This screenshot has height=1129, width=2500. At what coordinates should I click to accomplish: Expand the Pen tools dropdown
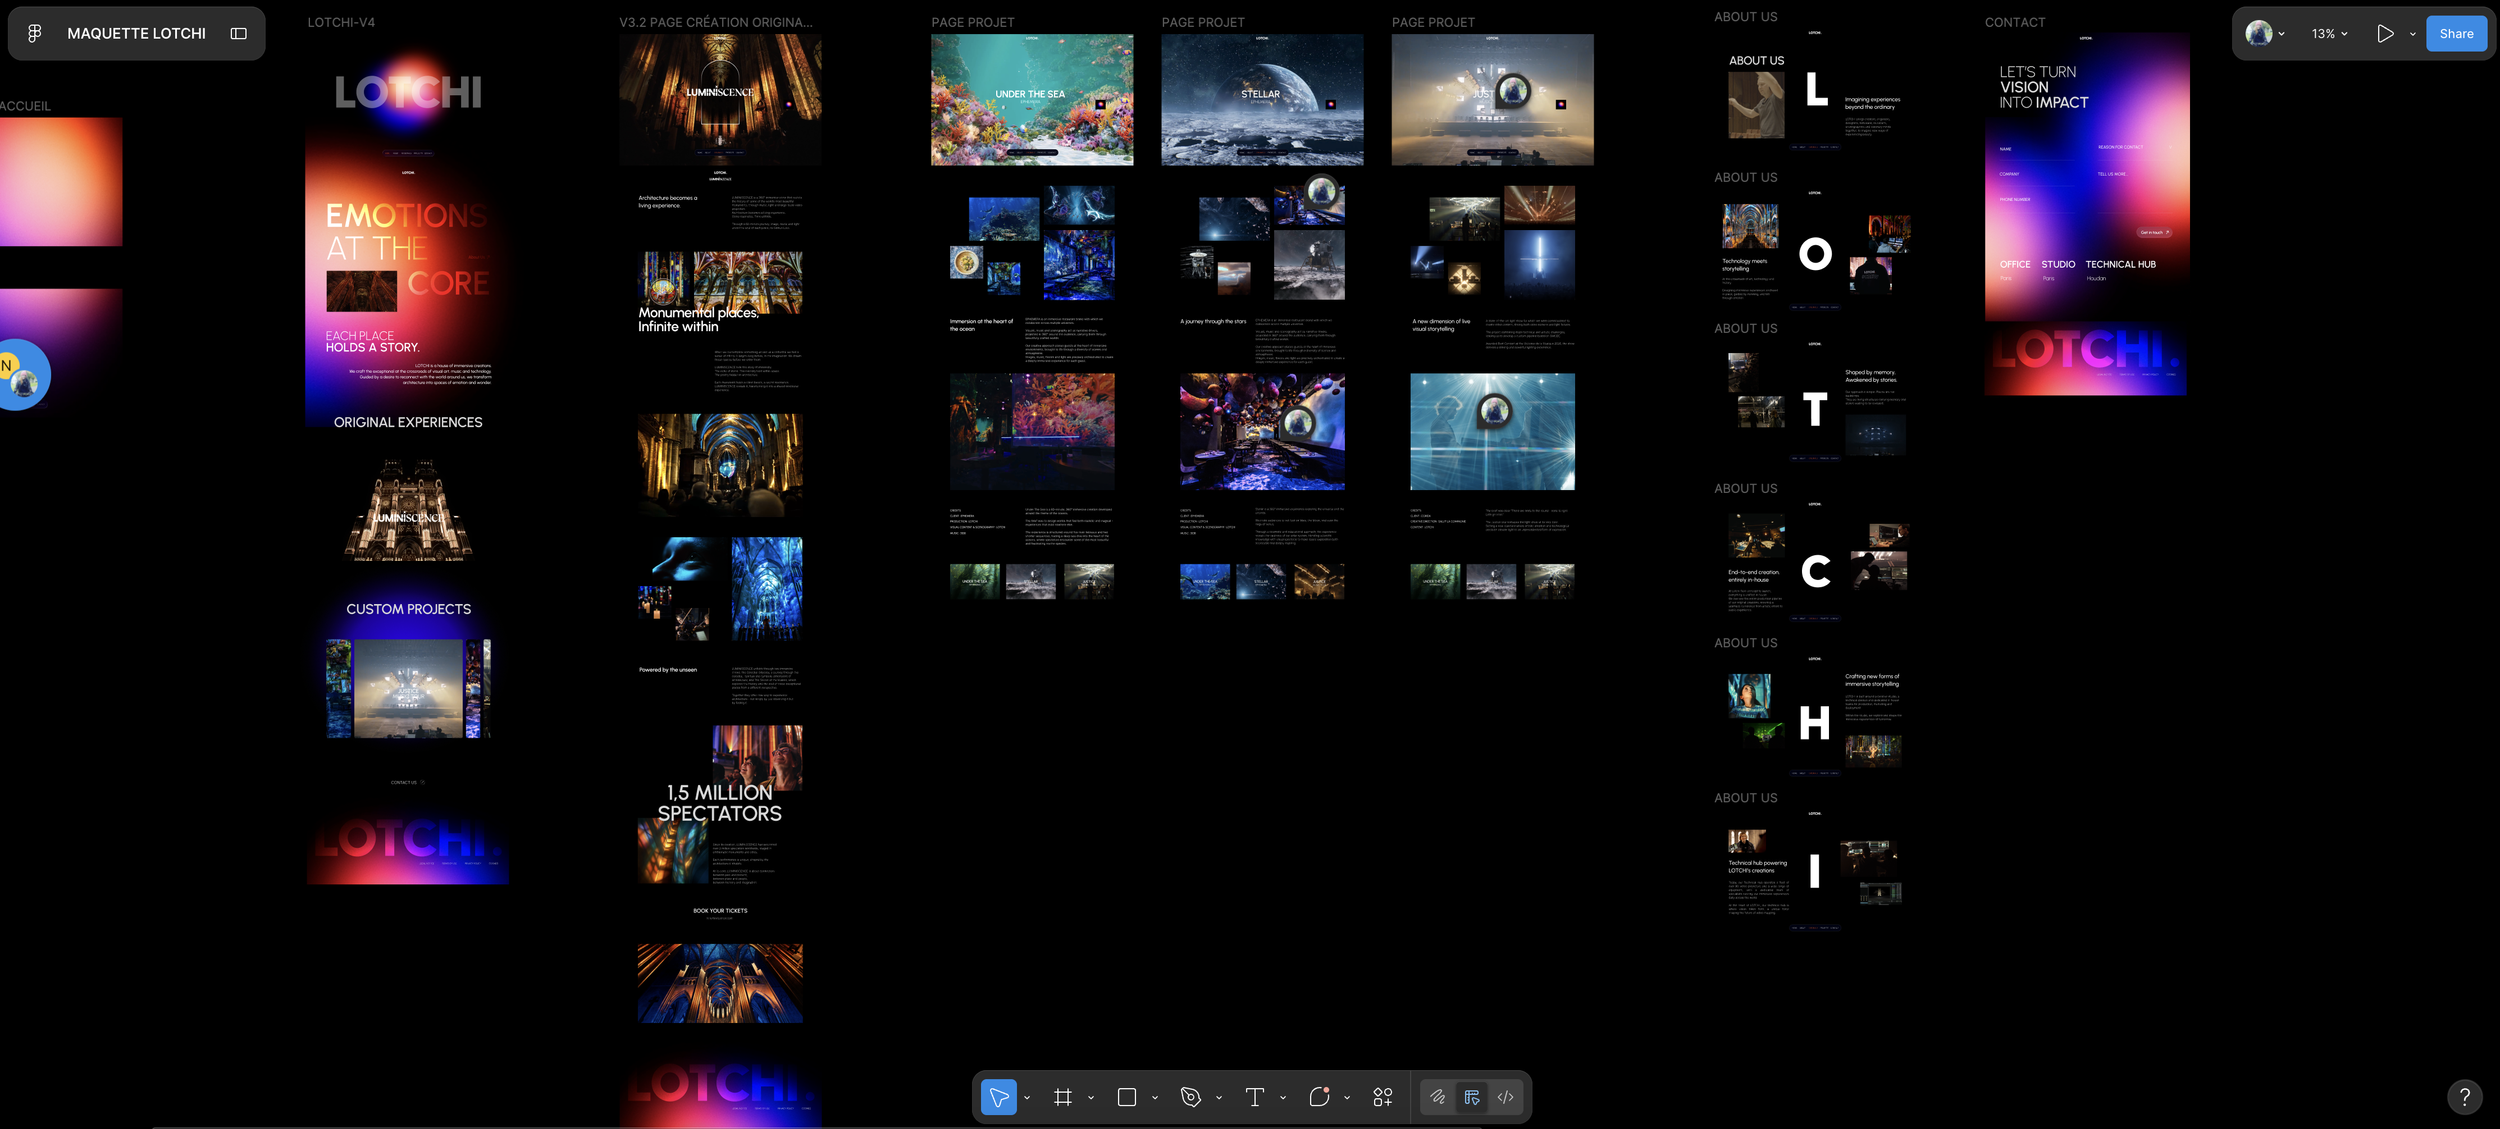1219,1098
